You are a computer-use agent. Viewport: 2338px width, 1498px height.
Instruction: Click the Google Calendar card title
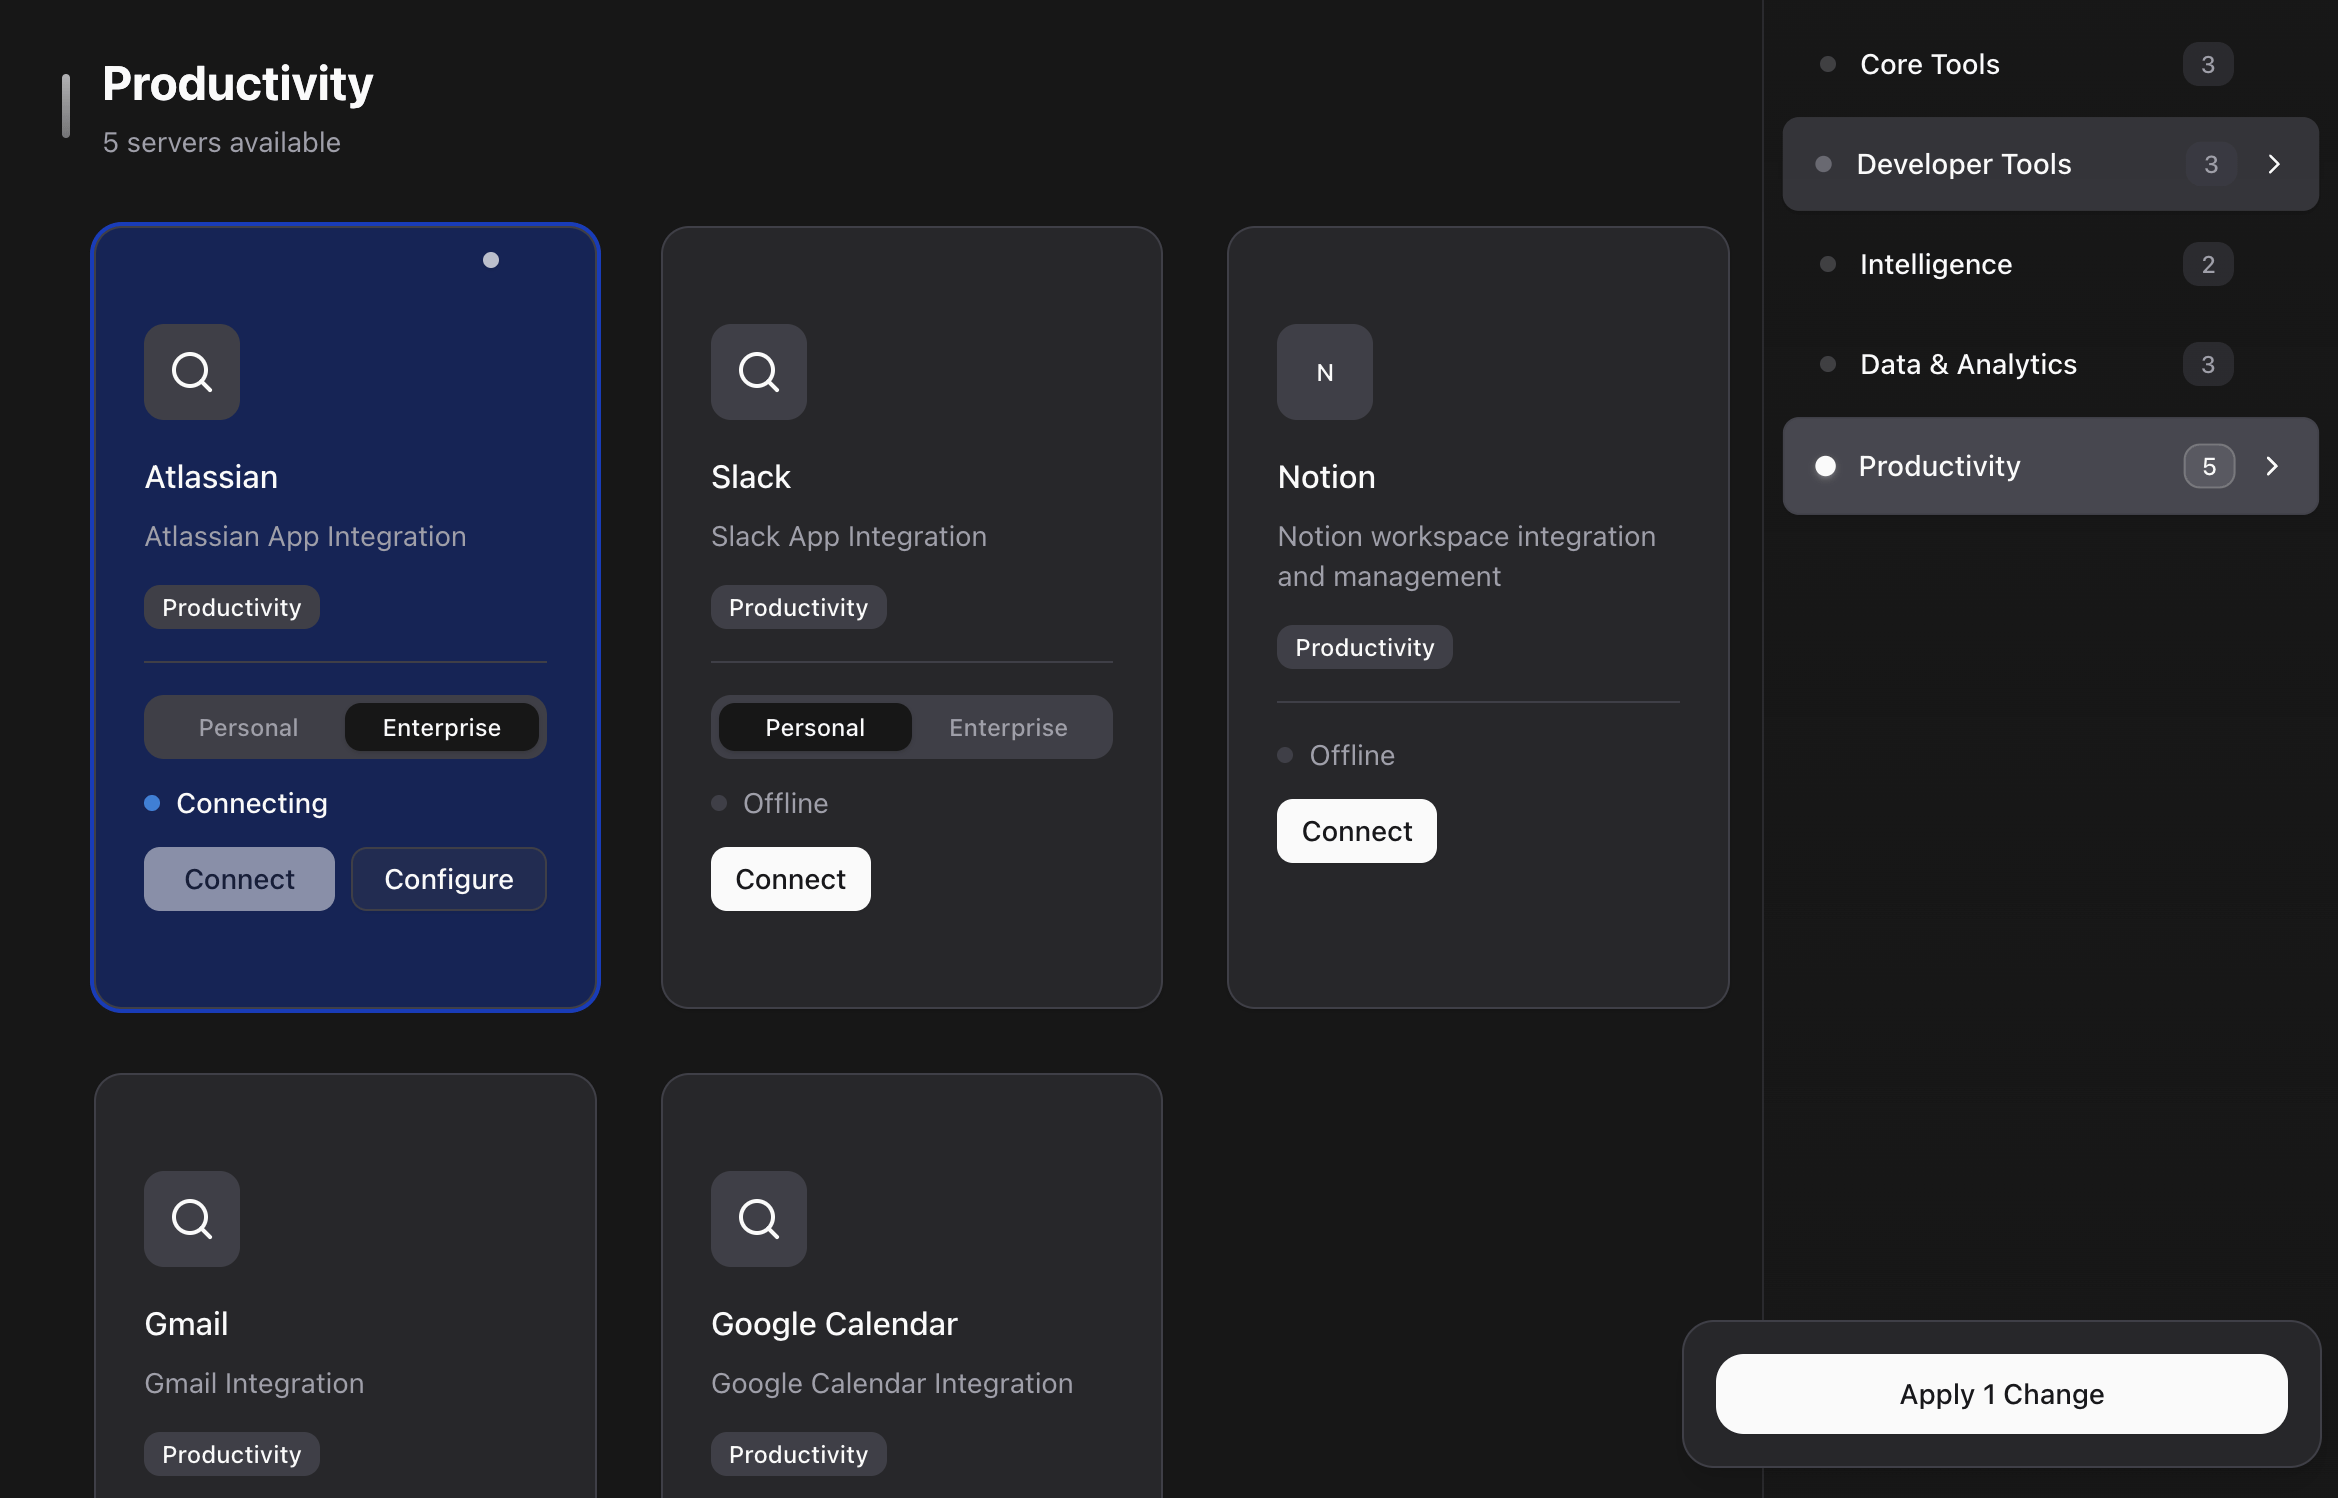coord(834,1324)
